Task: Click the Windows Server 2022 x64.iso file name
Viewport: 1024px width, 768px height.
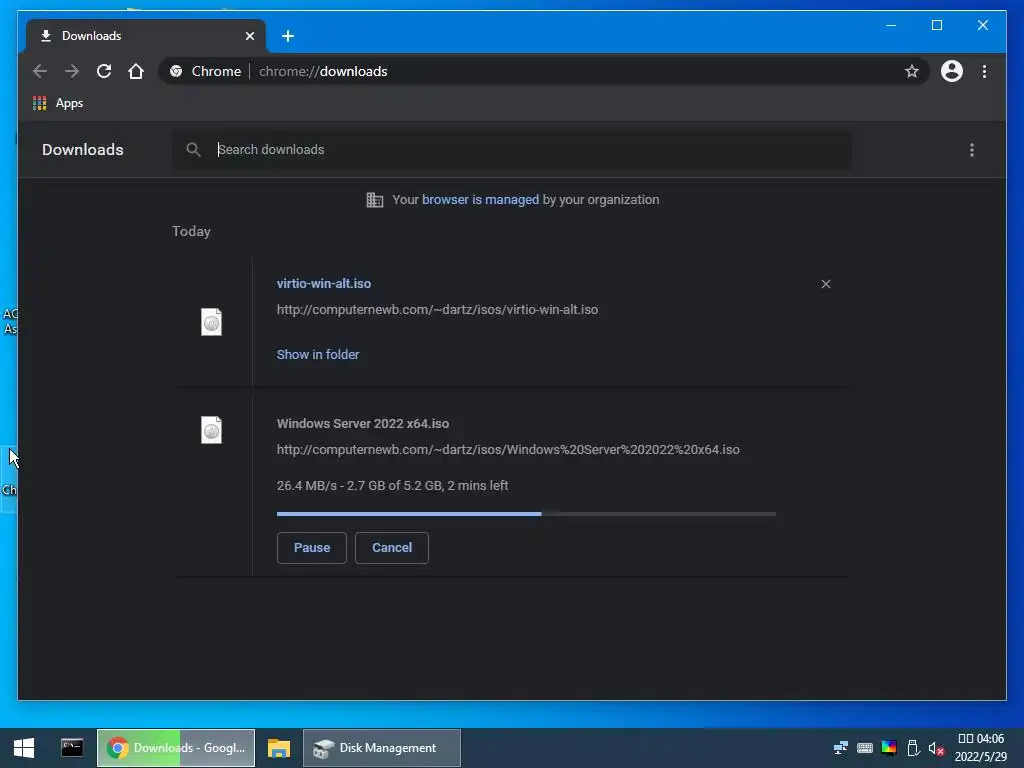Action: 362,423
